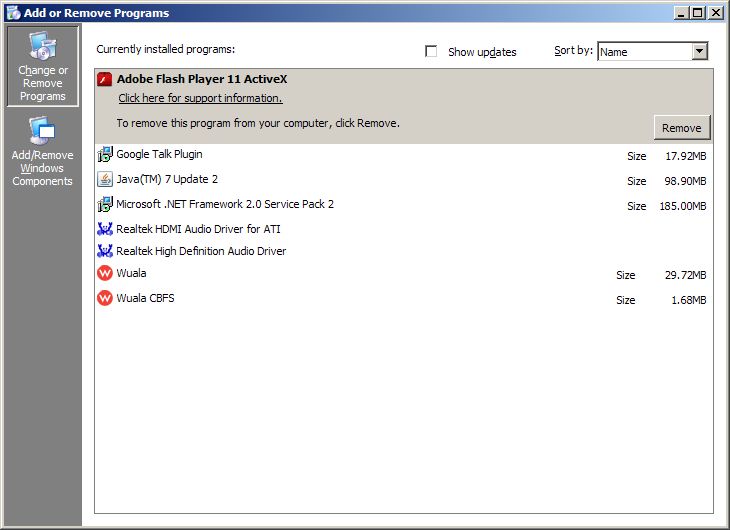Click the Java coffee cup icon
This screenshot has width=730, height=530.
coord(105,179)
